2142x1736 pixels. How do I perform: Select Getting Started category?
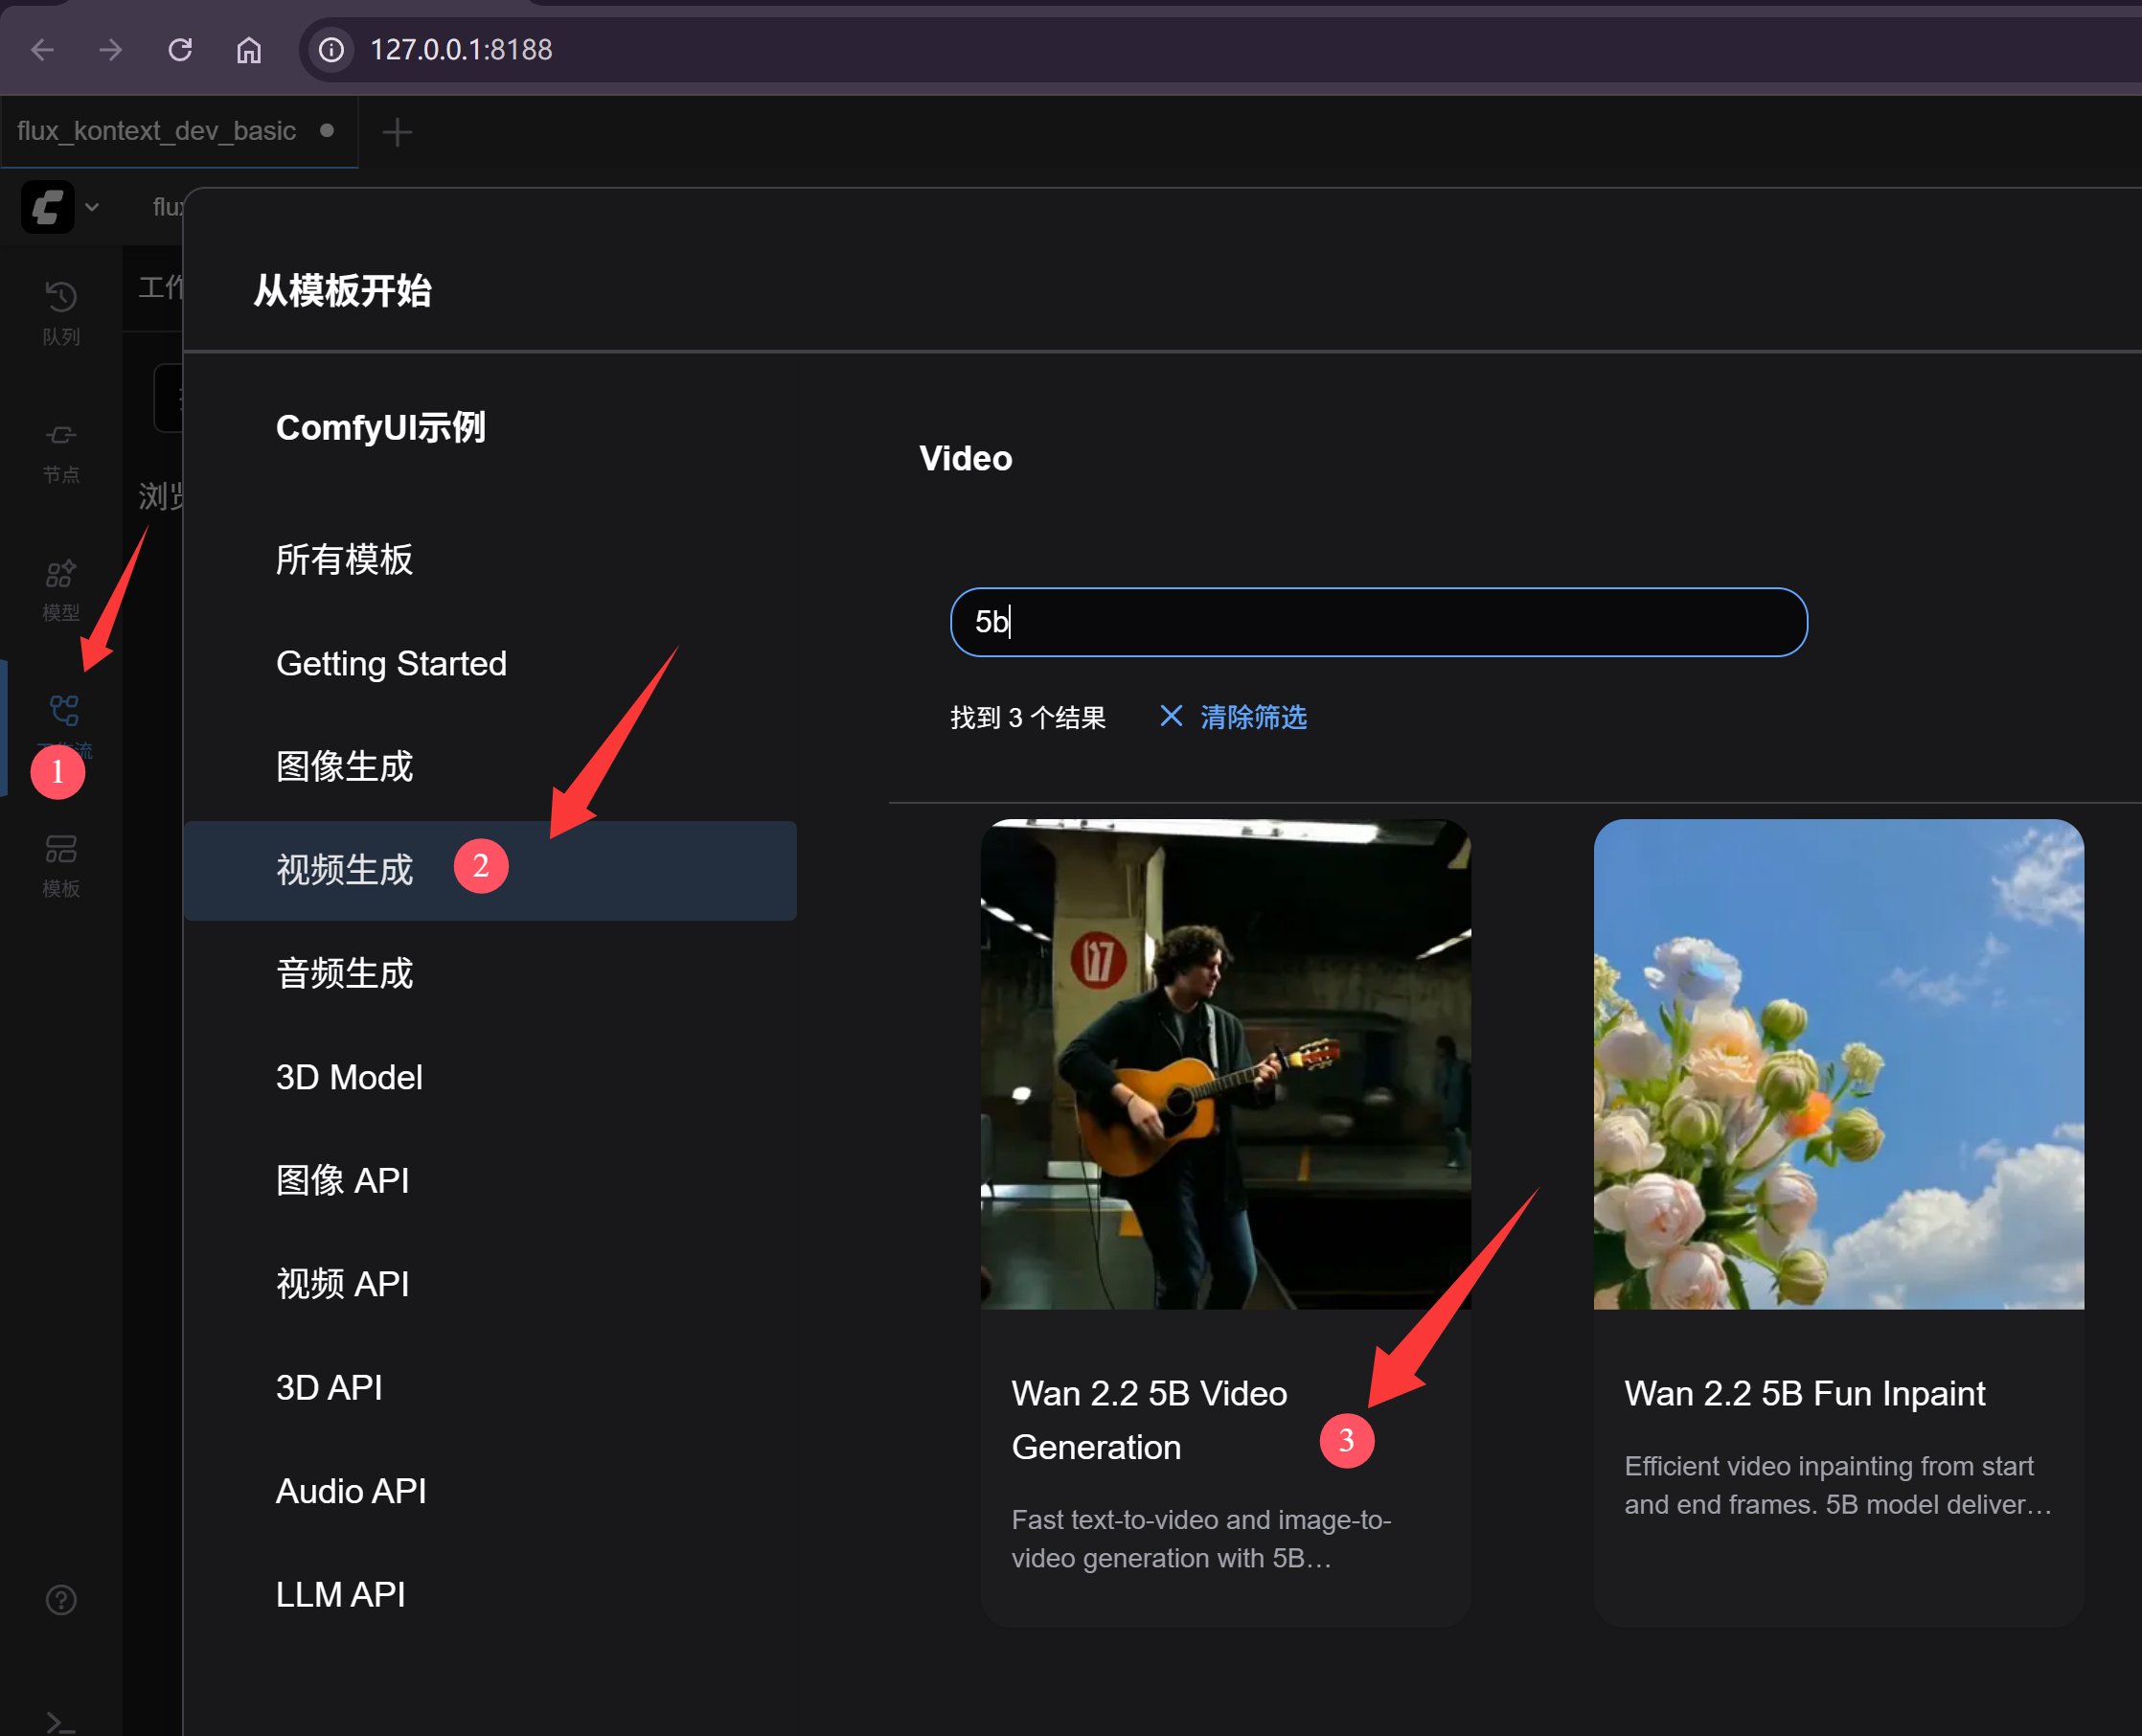(x=391, y=664)
